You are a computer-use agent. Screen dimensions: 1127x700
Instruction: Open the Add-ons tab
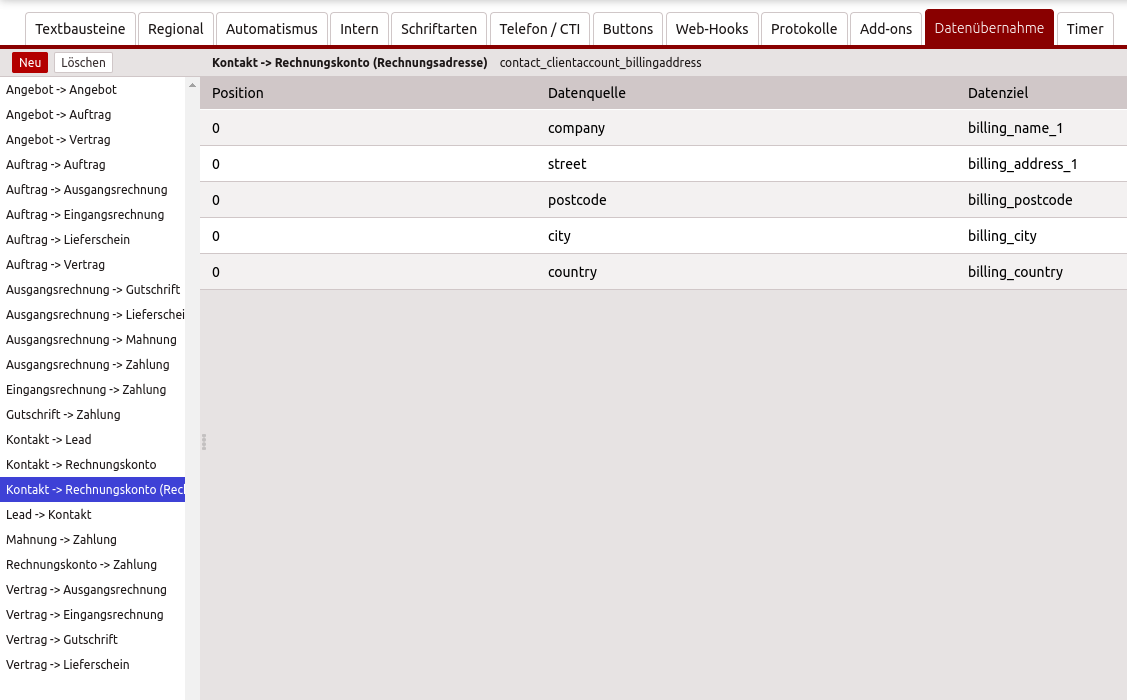pos(885,29)
